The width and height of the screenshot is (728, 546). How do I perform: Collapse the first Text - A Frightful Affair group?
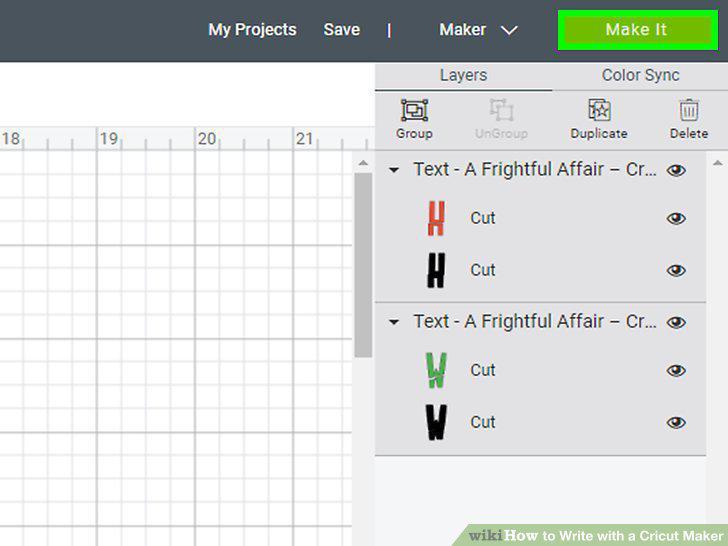coord(394,170)
